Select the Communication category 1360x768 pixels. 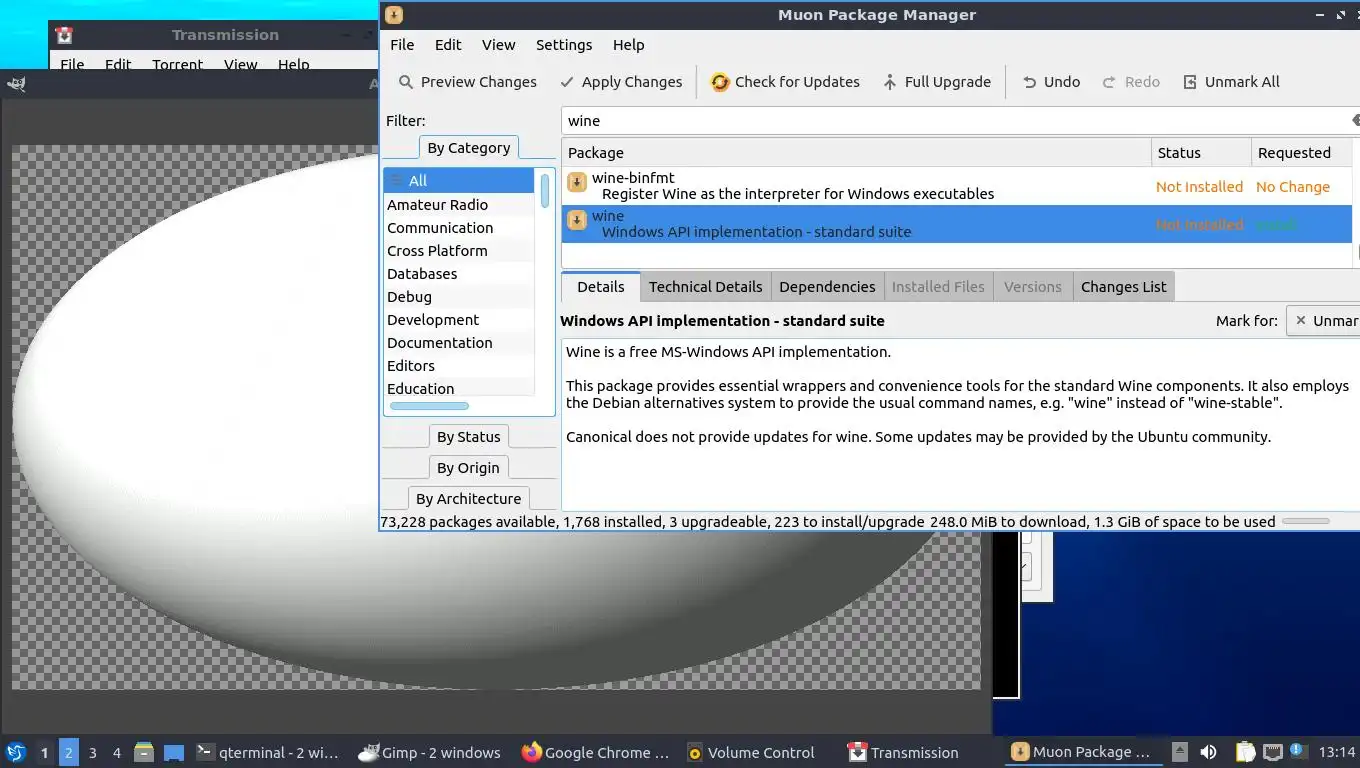[459, 228]
